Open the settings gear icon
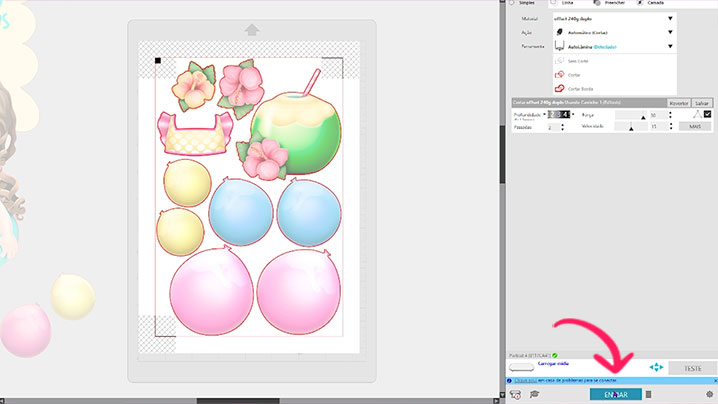This screenshot has width=718, height=404. [x=709, y=394]
